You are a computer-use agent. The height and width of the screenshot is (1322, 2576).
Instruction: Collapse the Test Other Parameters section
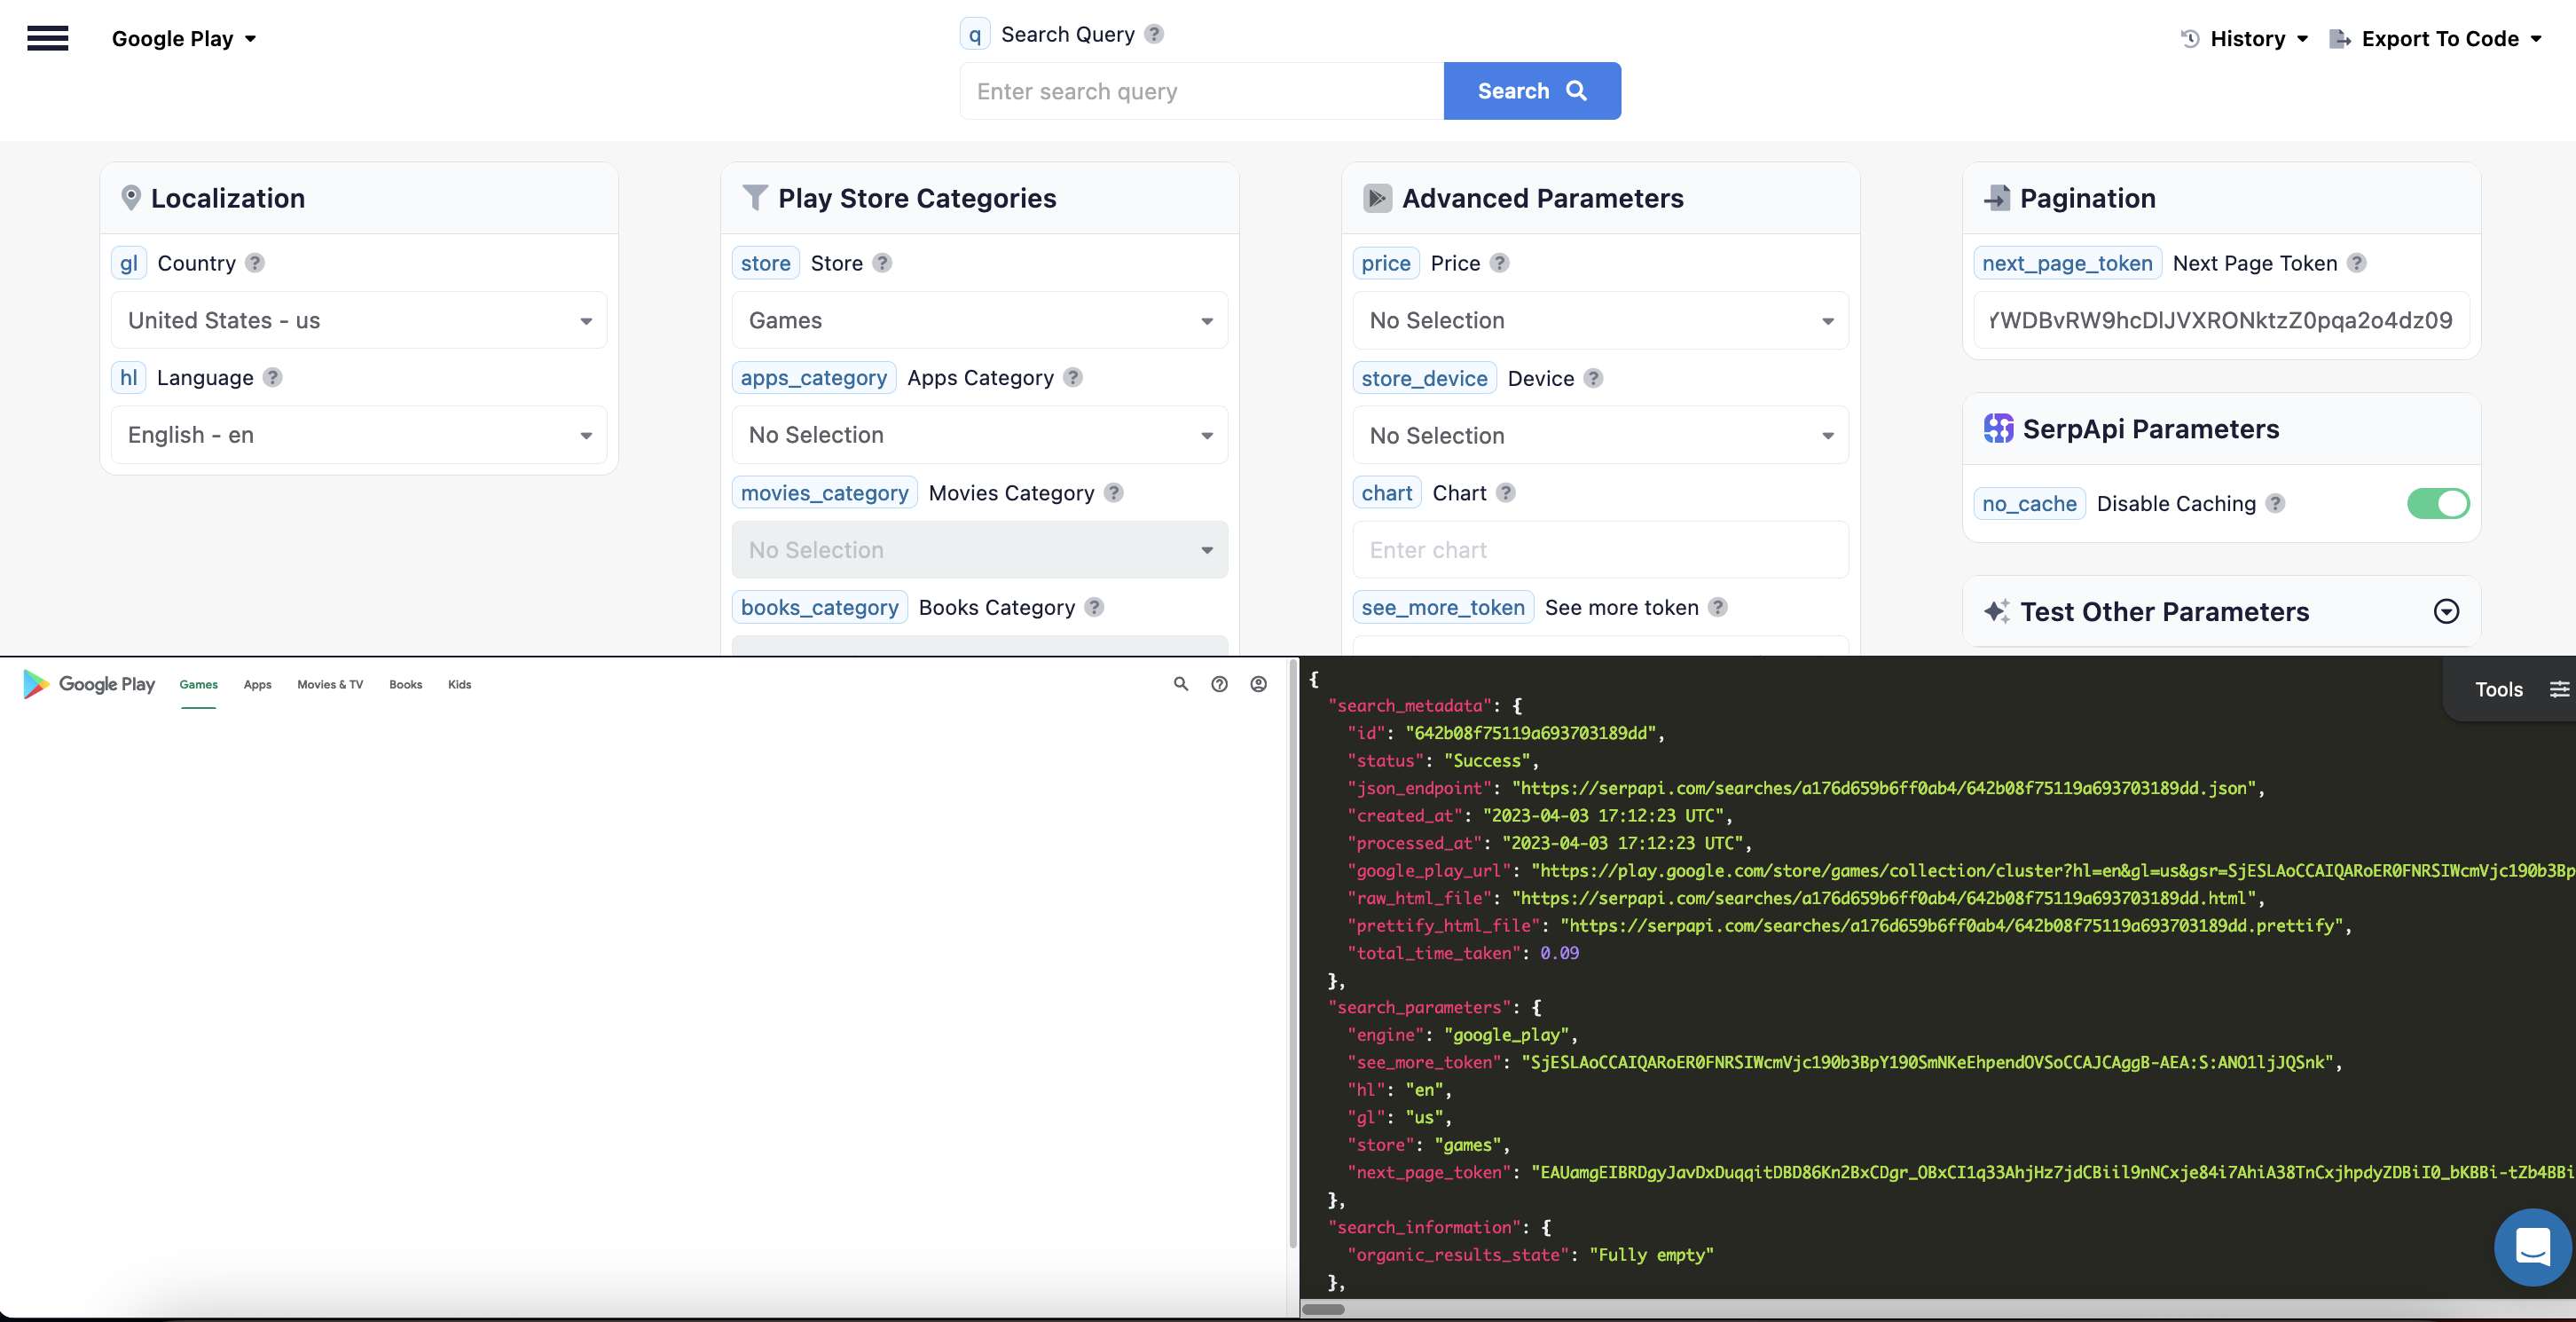(2446, 611)
